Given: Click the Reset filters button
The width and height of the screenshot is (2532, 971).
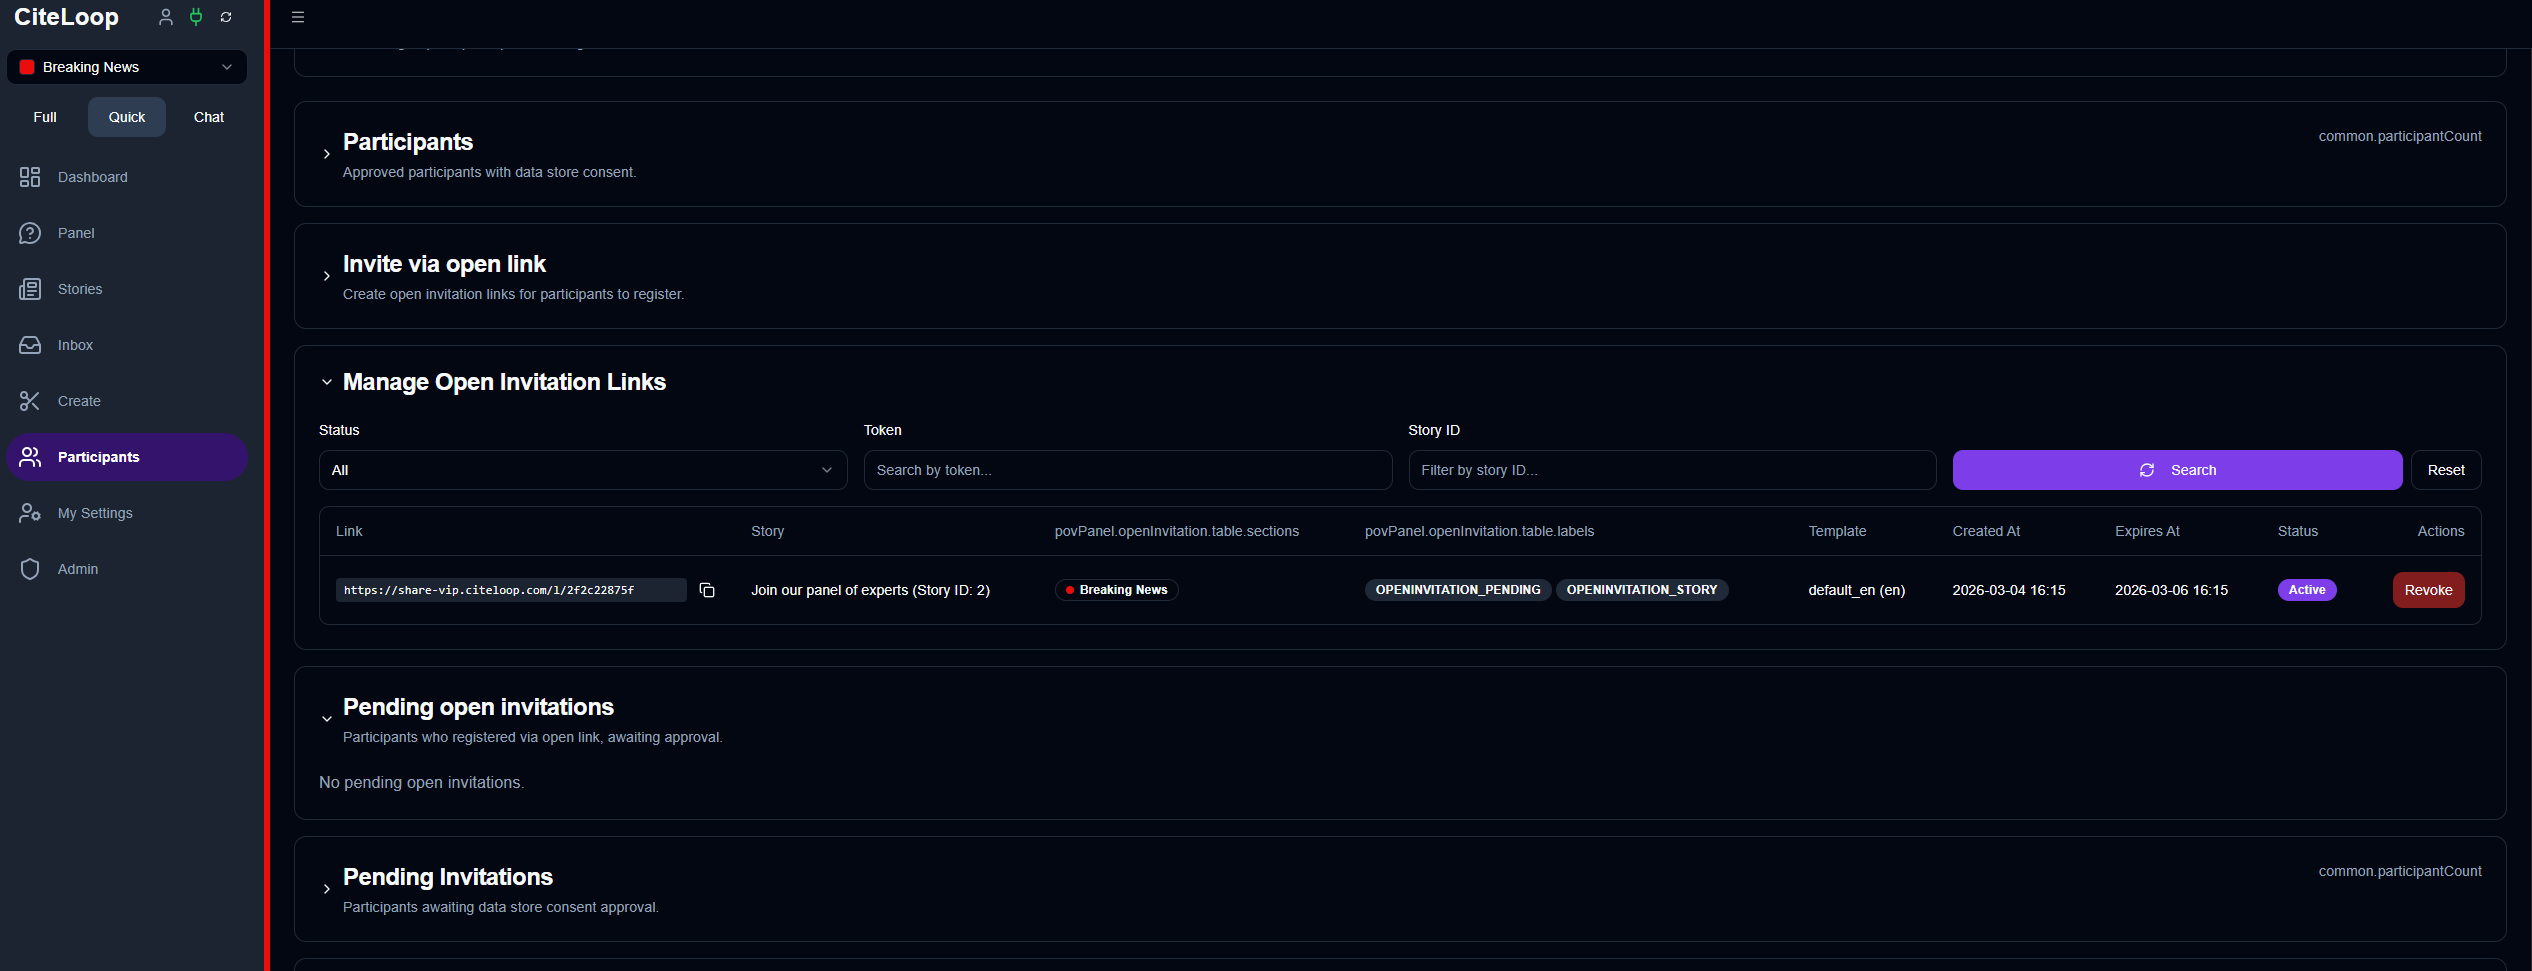Looking at the screenshot, I should pyautogui.click(x=2446, y=470).
